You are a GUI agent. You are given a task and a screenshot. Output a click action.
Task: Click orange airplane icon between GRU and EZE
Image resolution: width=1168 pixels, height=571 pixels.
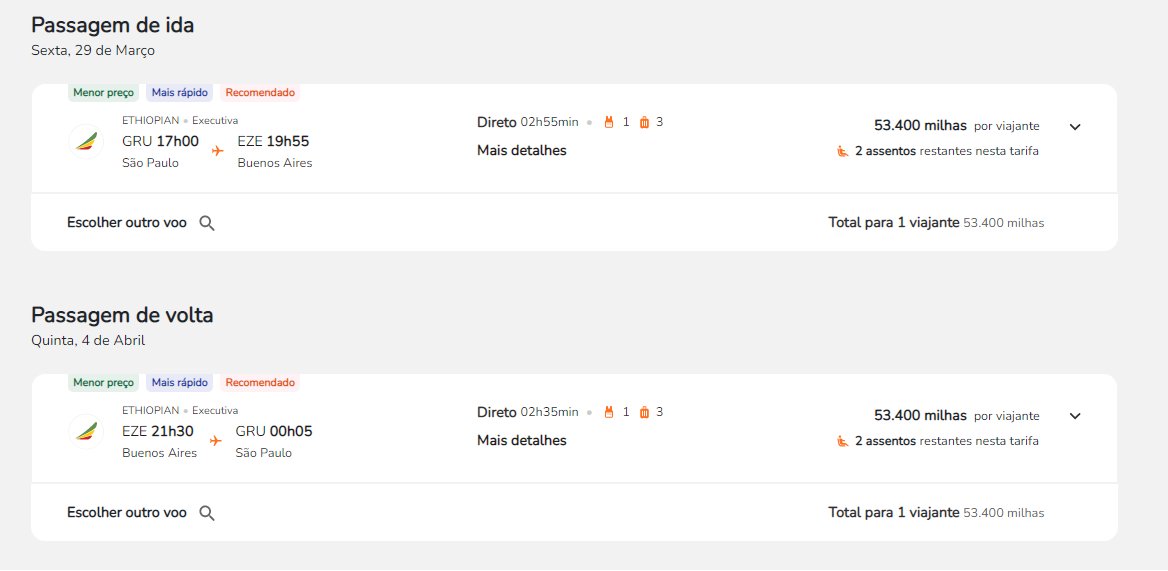[218, 151]
